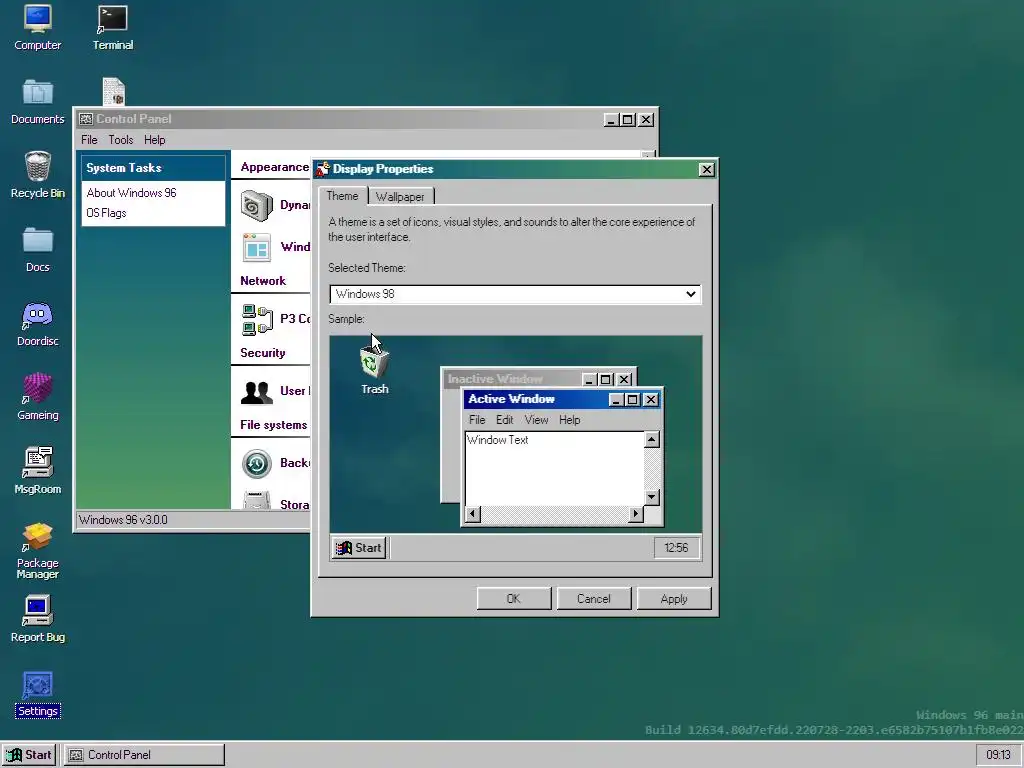The height and width of the screenshot is (768, 1024).
Task: Open the Help menu in Control Panel
Action: point(155,140)
